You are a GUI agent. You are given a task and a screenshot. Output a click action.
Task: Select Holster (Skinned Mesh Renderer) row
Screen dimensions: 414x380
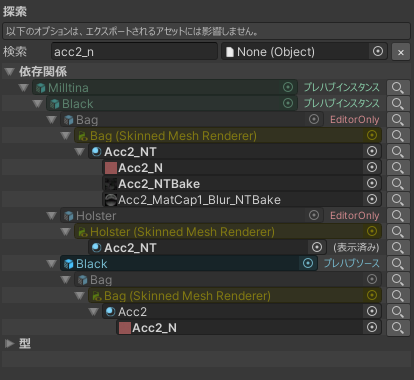[228, 232]
